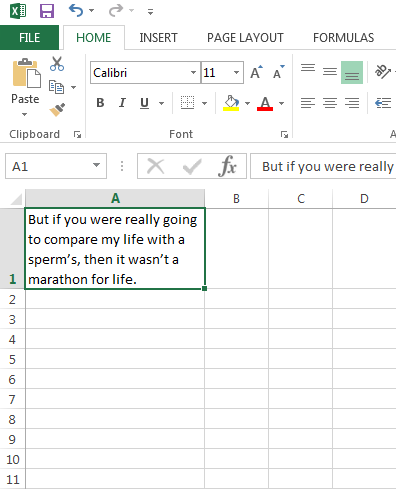Cut the selection with scissors icon
The width and height of the screenshot is (396, 489).
pos(57,64)
